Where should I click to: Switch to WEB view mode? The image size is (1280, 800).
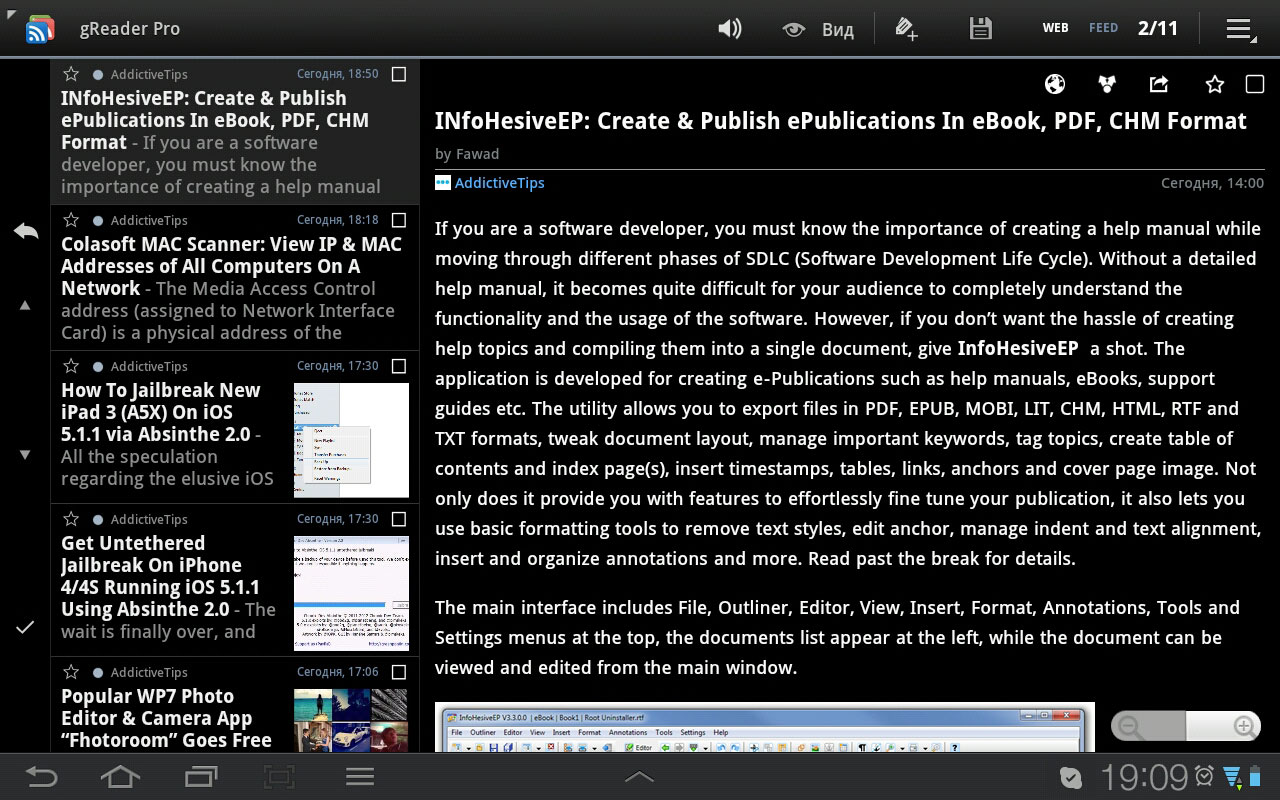tap(1056, 28)
